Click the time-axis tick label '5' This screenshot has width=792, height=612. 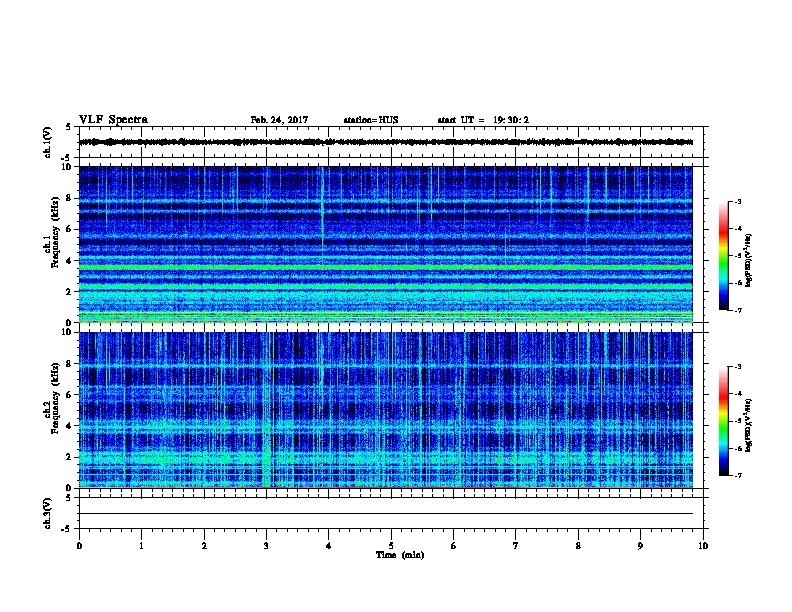click(391, 546)
